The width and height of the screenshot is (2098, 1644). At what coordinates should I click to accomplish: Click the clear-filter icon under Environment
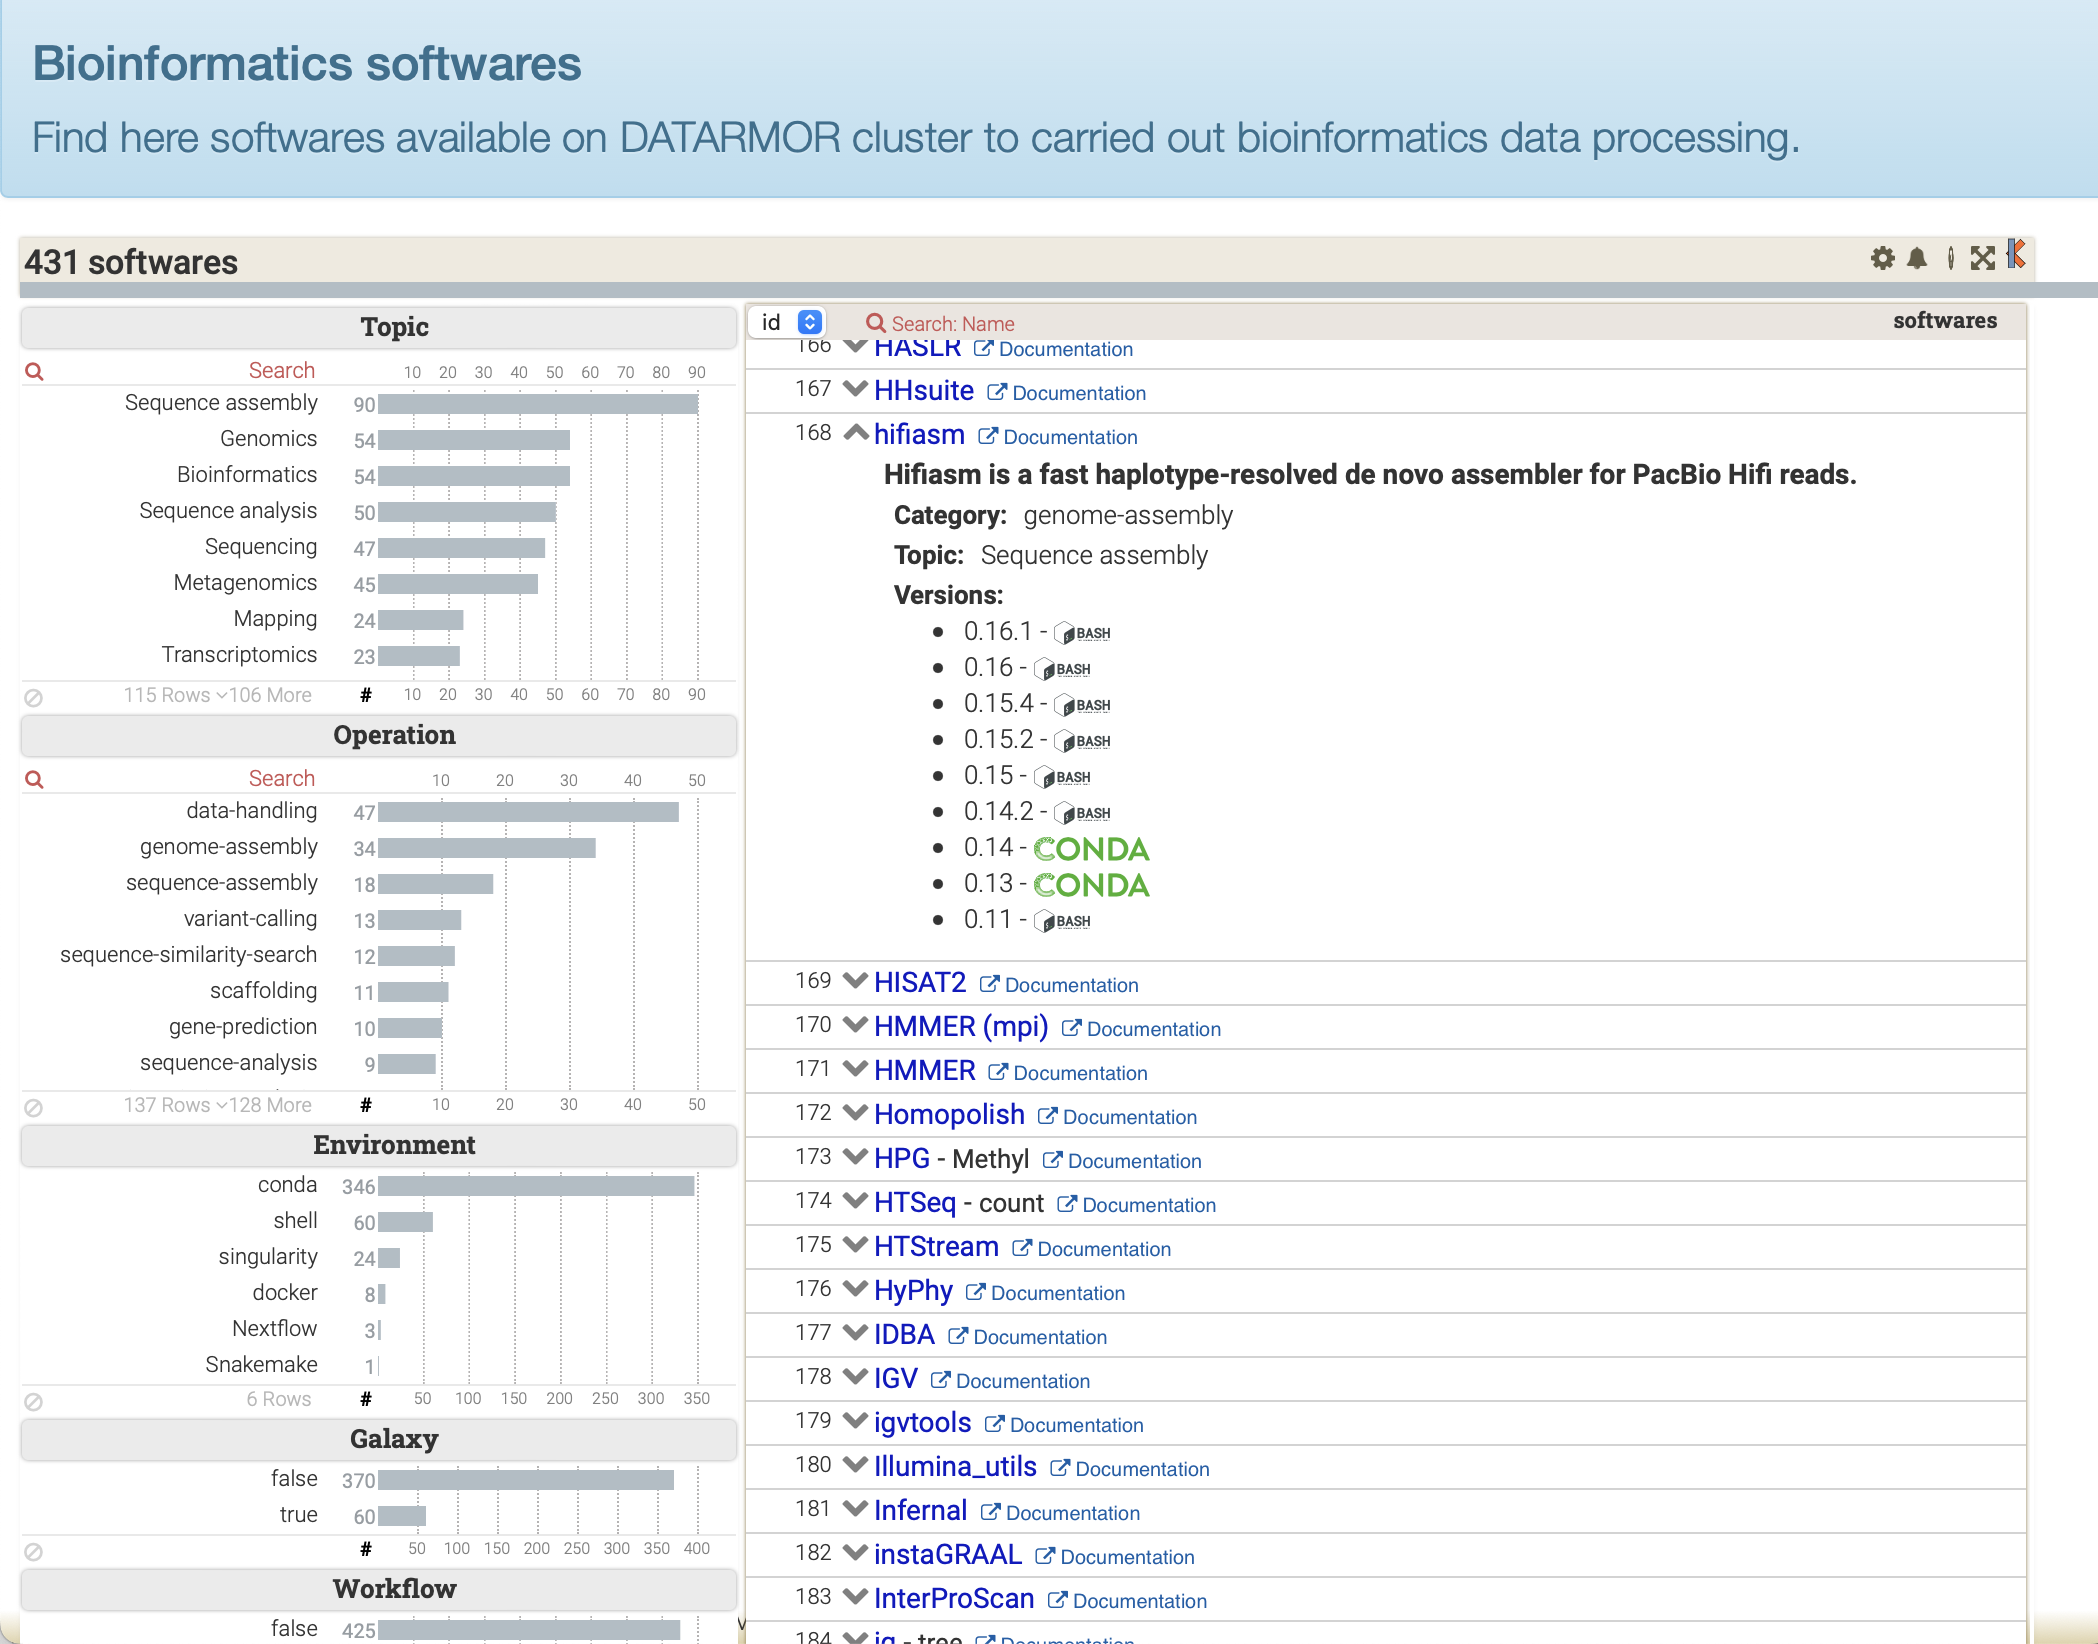tap(33, 1401)
